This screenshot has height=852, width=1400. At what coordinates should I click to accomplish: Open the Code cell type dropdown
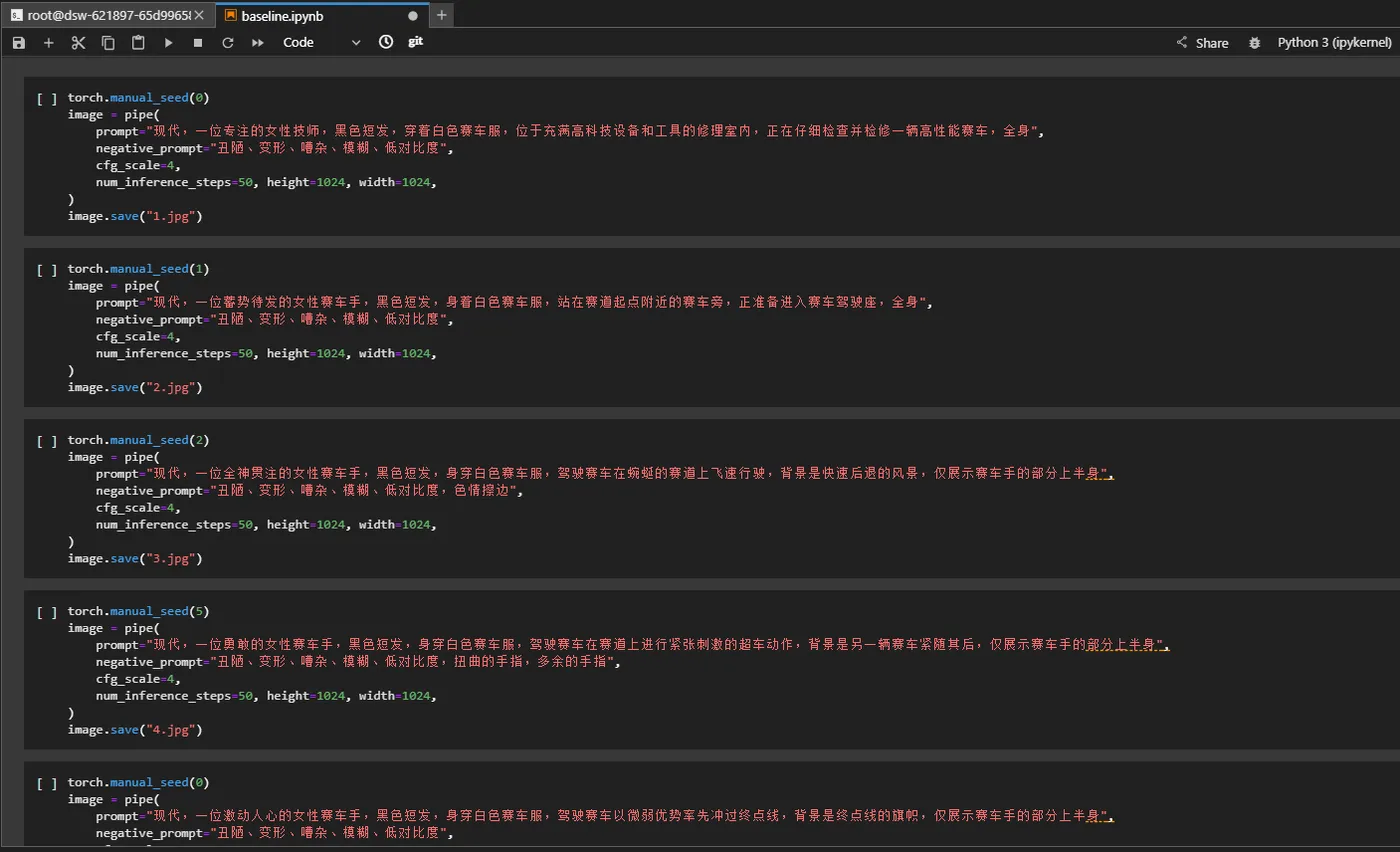(x=322, y=43)
